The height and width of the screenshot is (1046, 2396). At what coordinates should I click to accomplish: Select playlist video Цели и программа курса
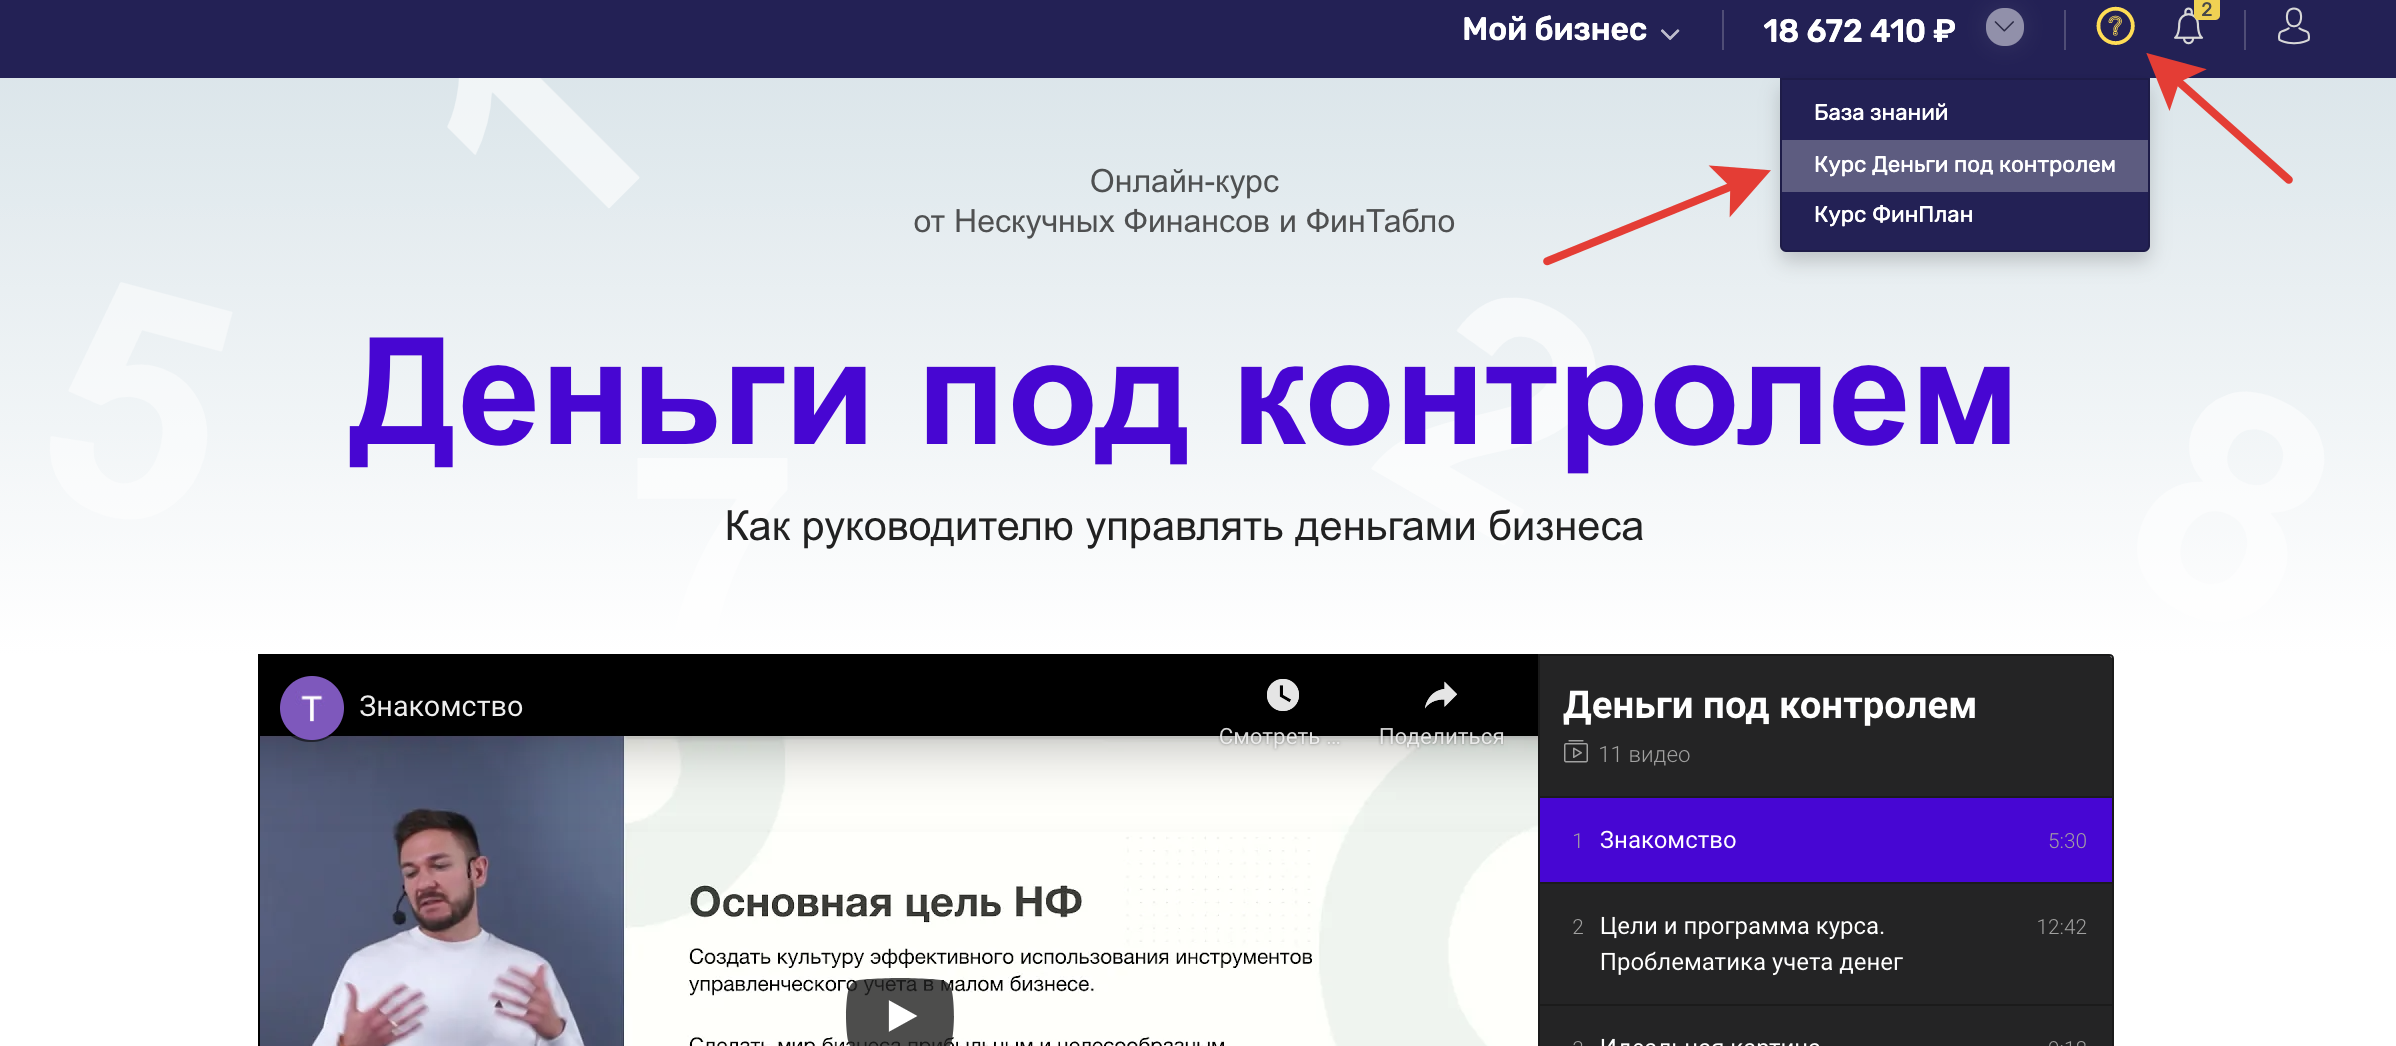[1825, 944]
